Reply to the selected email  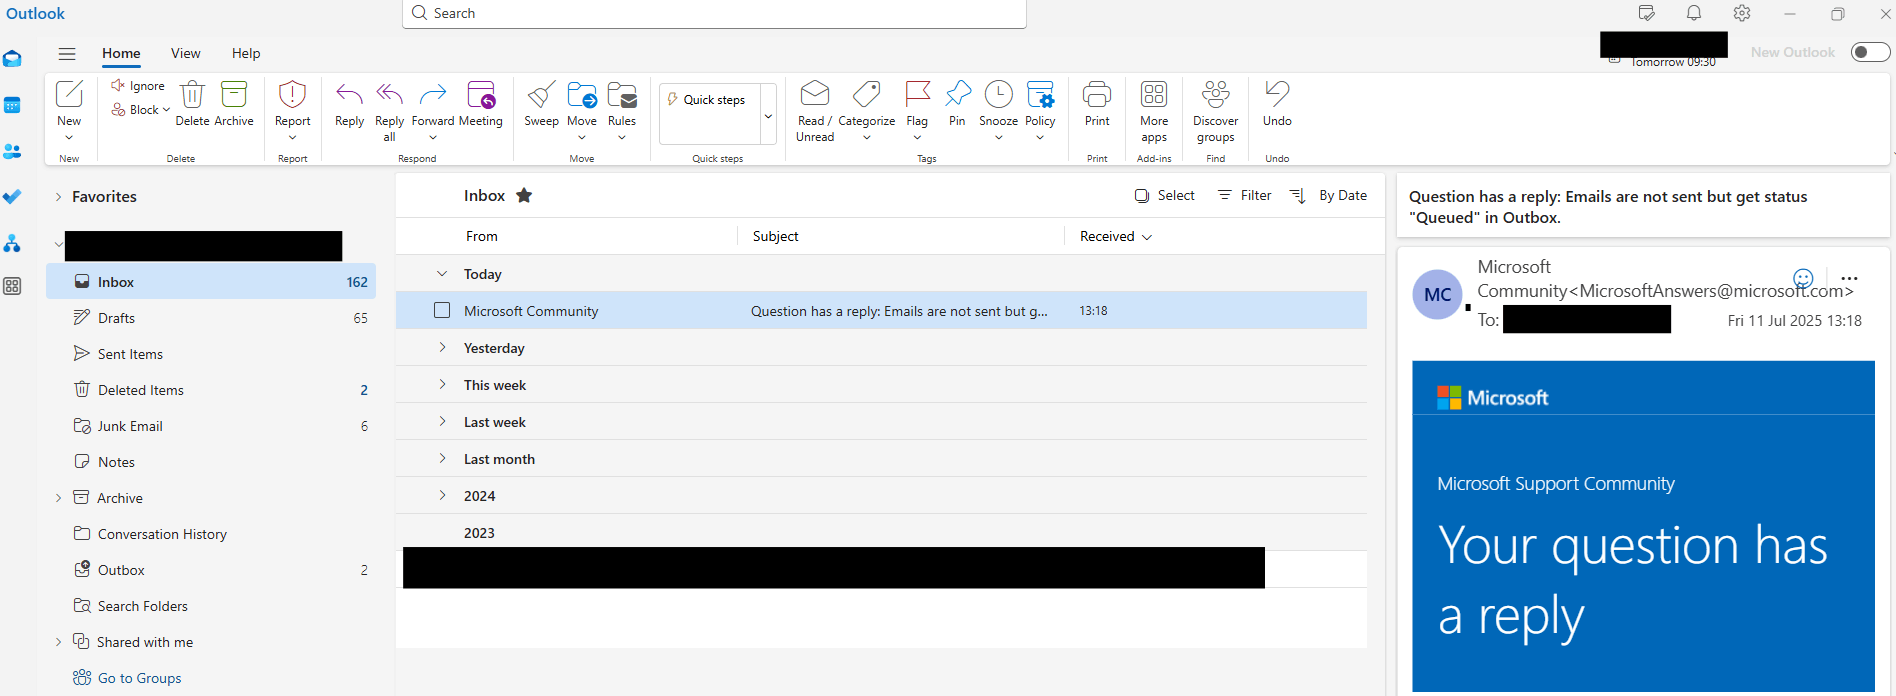(x=349, y=104)
